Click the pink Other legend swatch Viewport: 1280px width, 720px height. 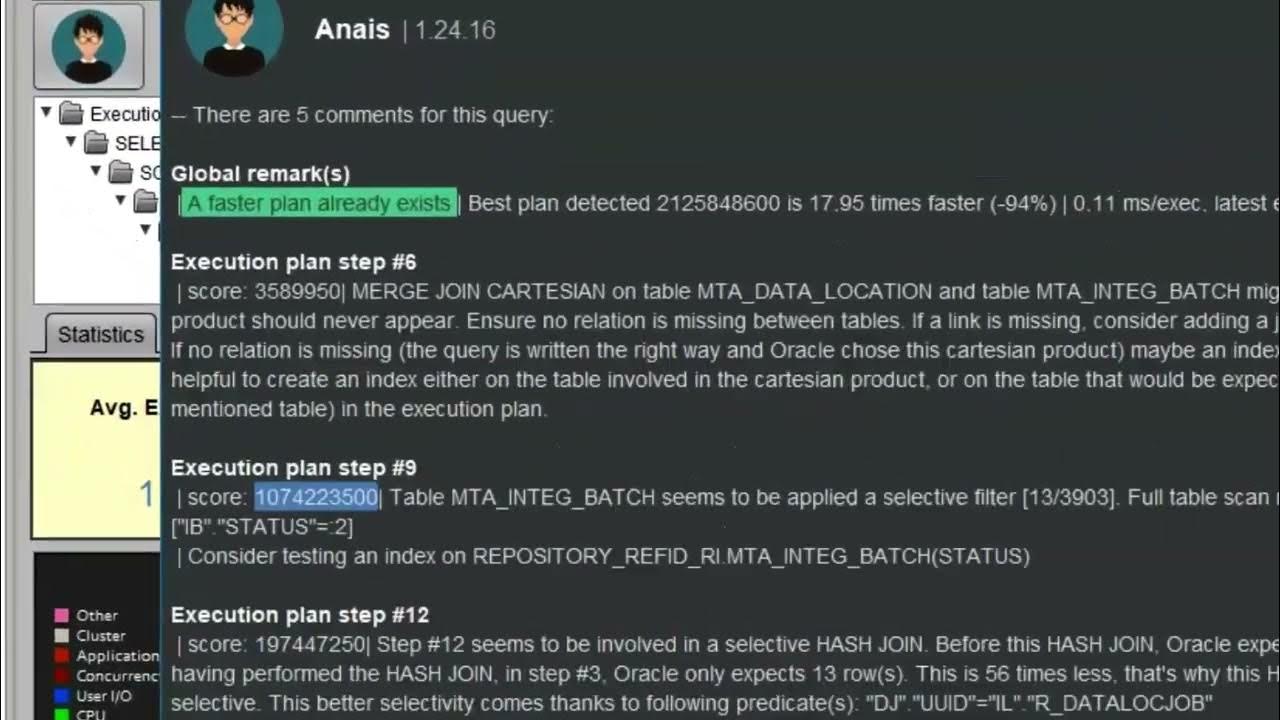click(x=62, y=615)
